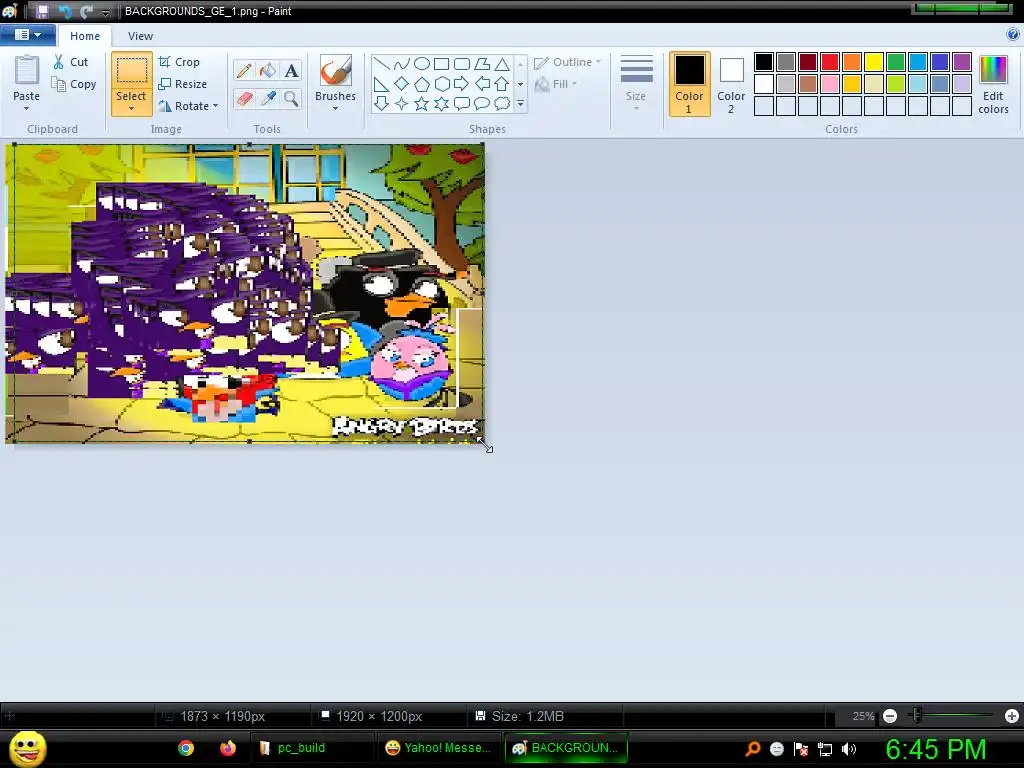Open the Resize dialog
The width and height of the screenshot is (1024, 768).
(x=183, y=84)
